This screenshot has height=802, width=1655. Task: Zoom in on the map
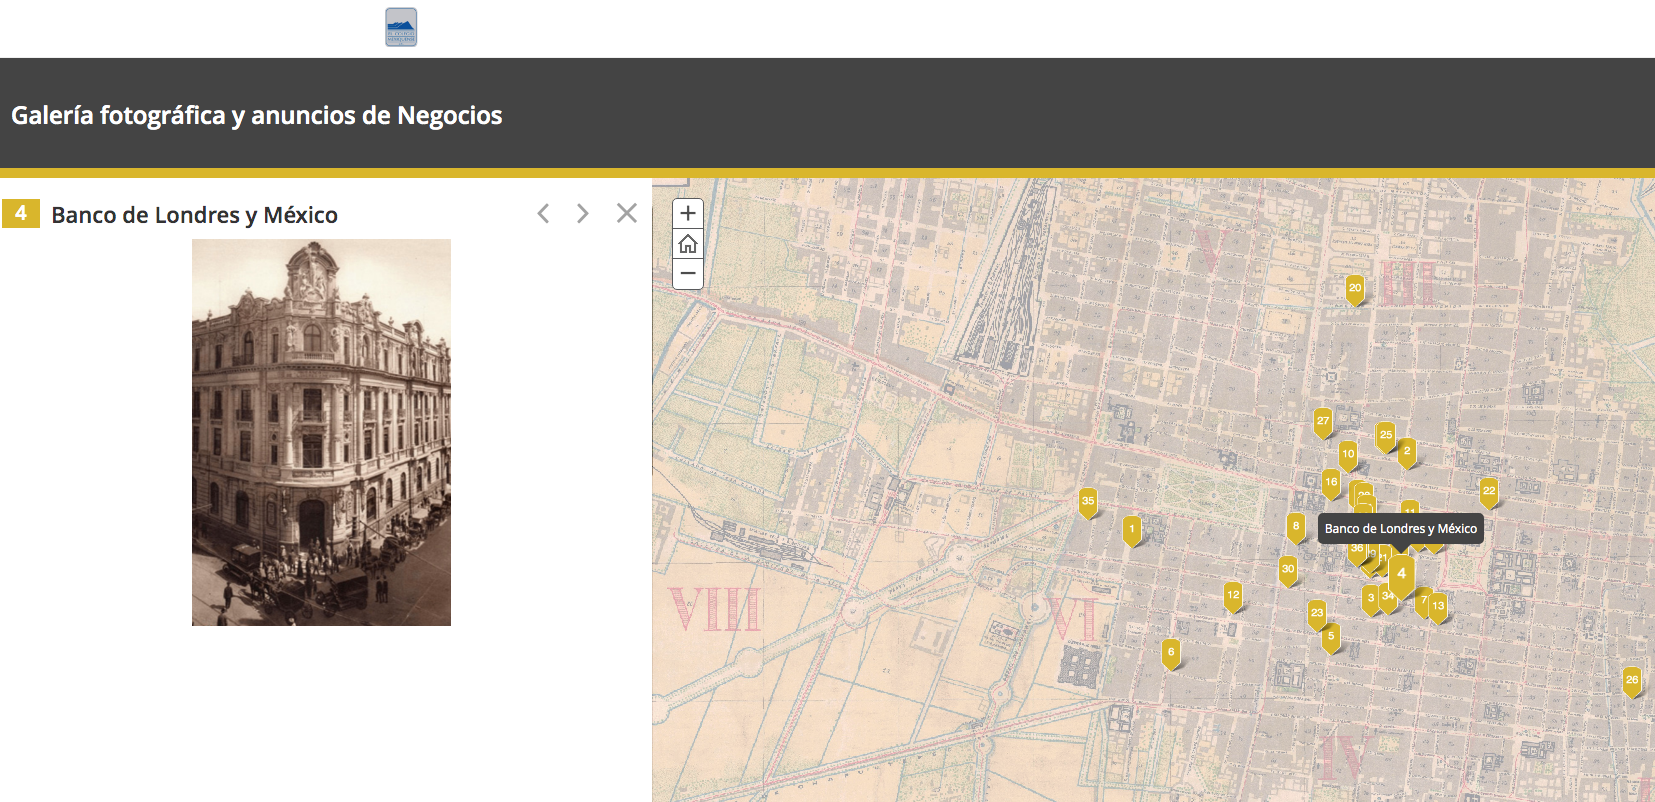tap(688, 213)
